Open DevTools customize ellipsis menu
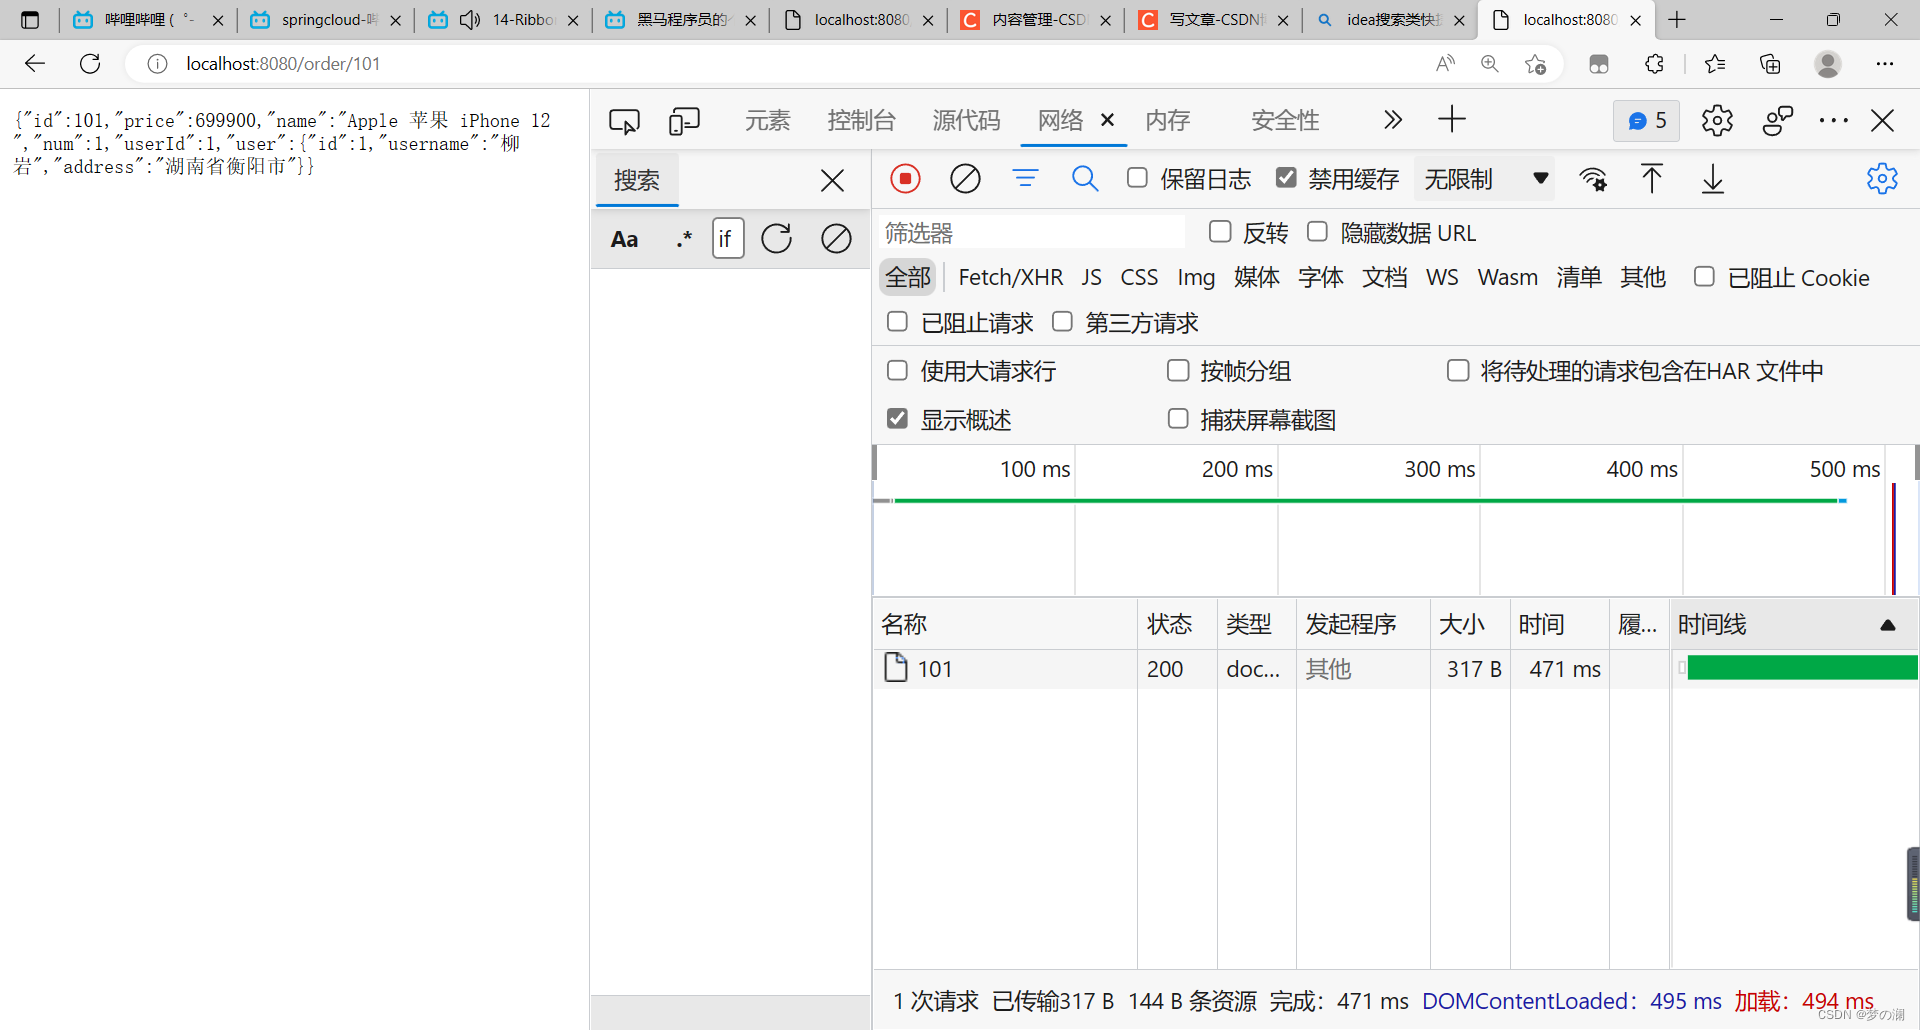The width and height of the screenshot is (1920, 1030). coord(1833,121)
